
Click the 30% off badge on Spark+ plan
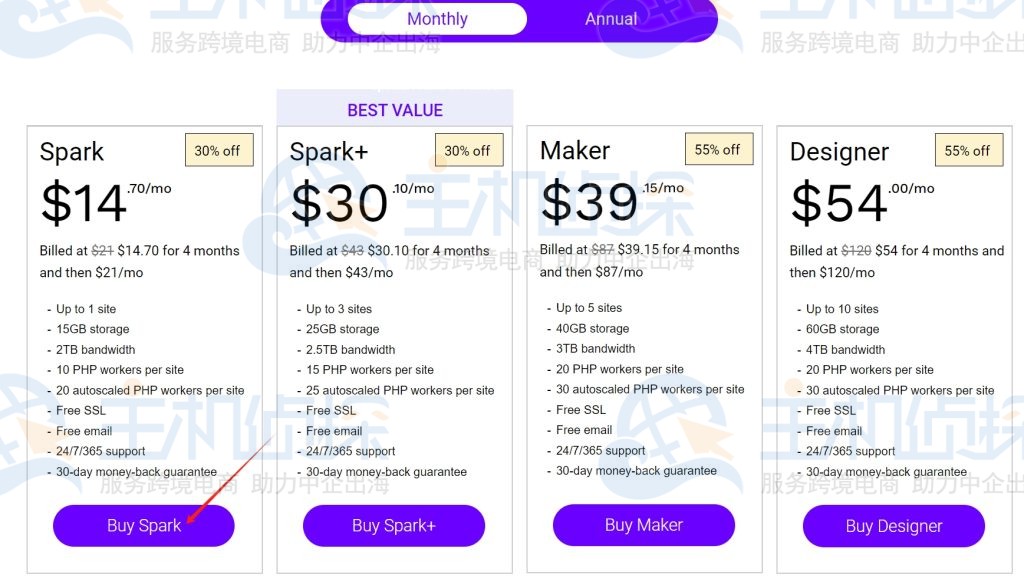point(469,150)
